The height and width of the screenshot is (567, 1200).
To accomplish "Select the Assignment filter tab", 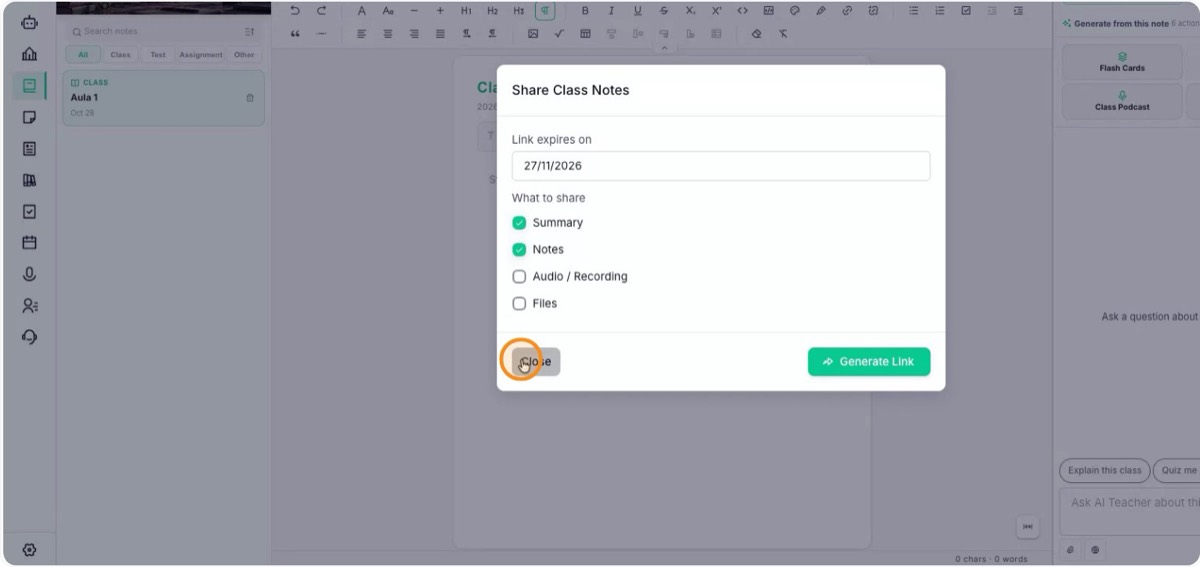I will [x=201, y=55].
